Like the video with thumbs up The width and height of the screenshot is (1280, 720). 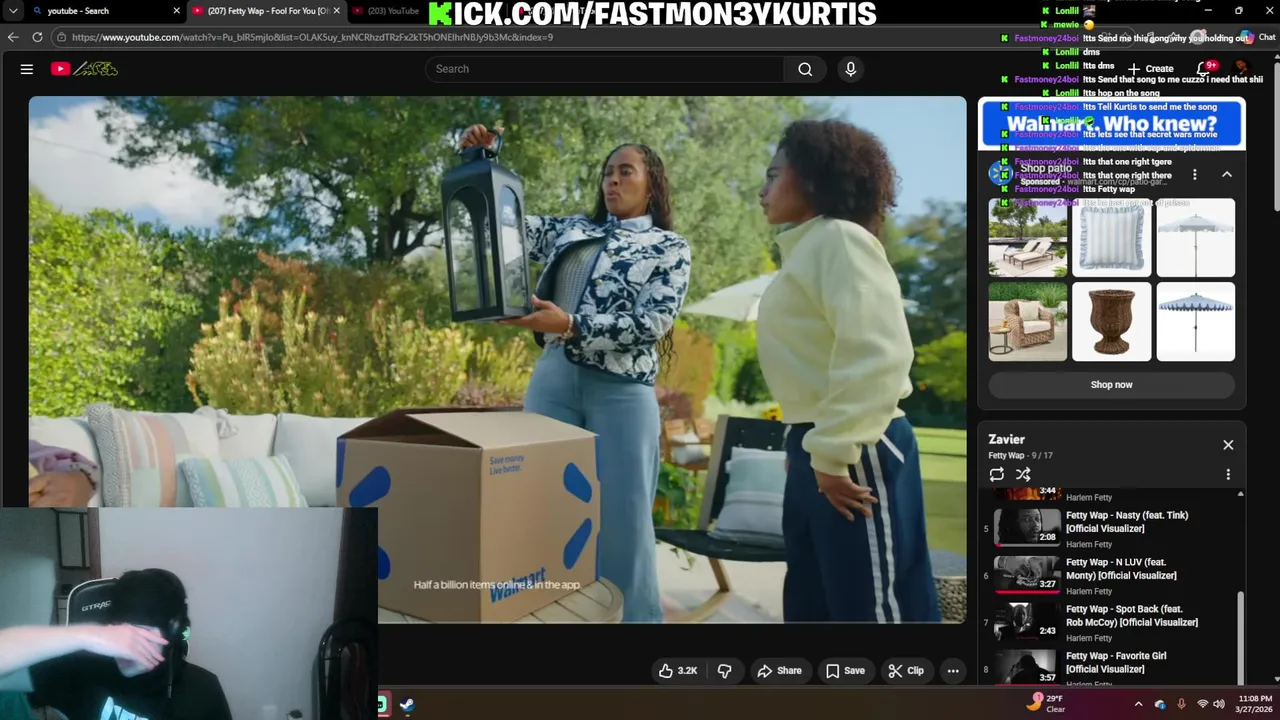pyautogui.click(x=677, y=671)
